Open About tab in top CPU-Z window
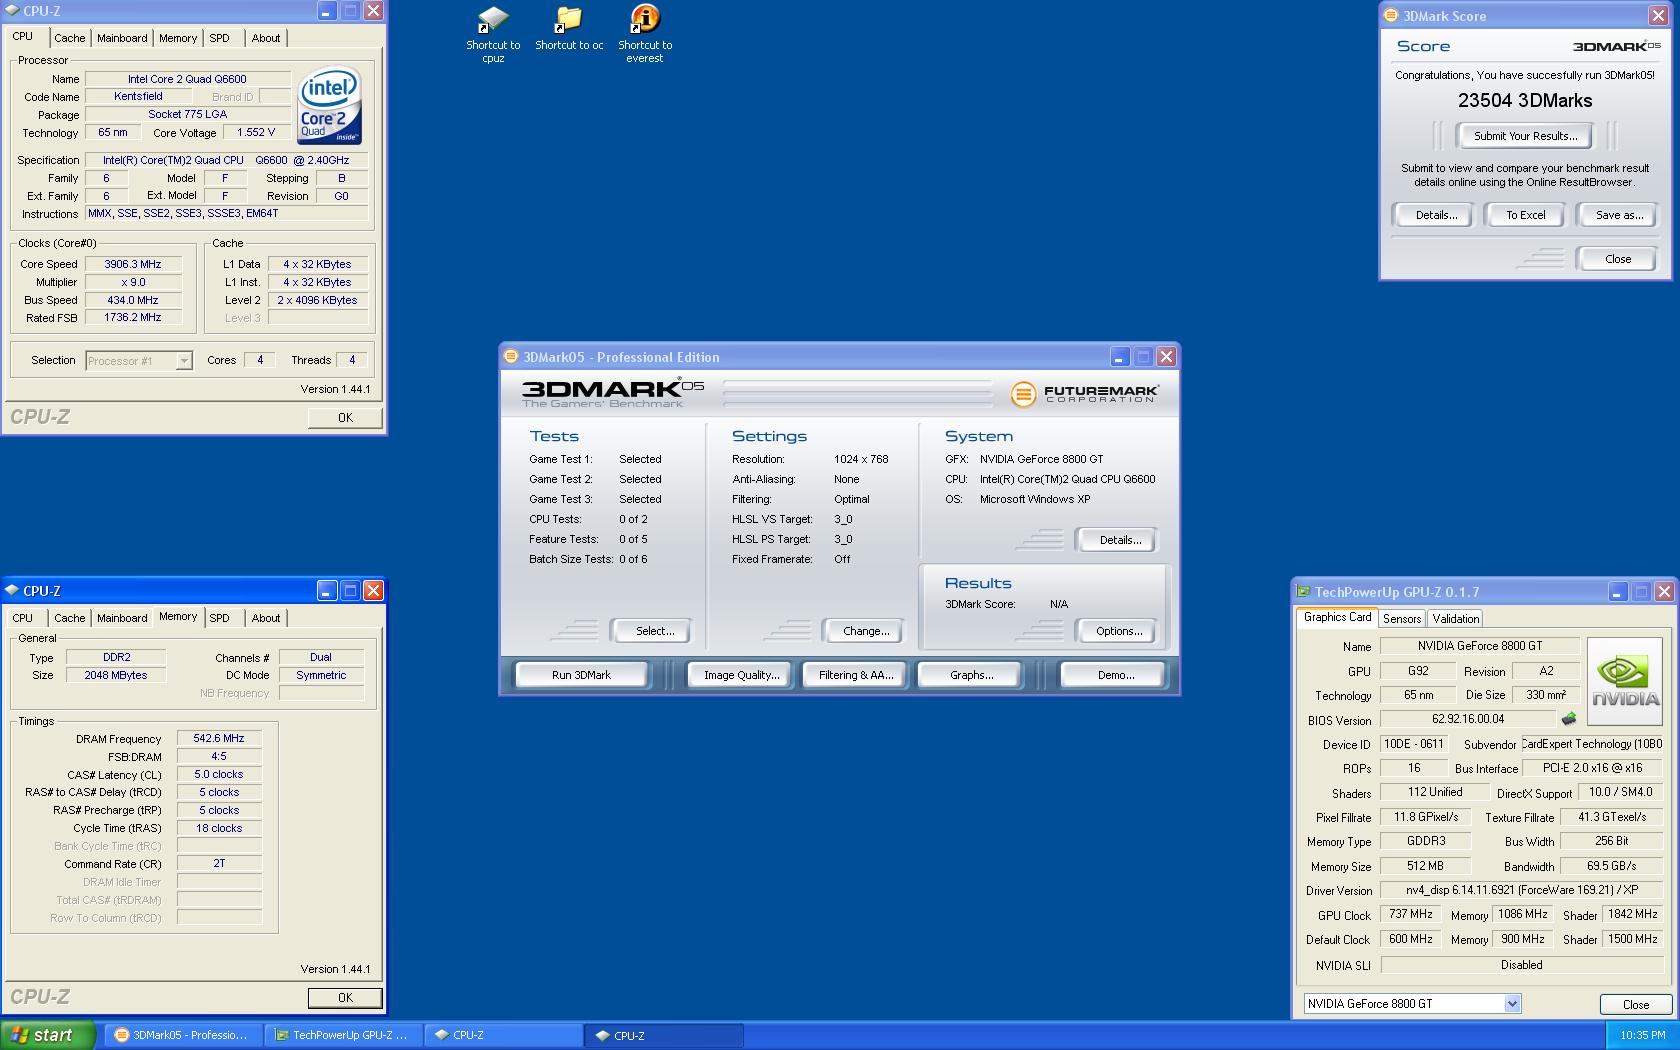The height and width of the screenshot is (1050, 1680). coord(266,38)
